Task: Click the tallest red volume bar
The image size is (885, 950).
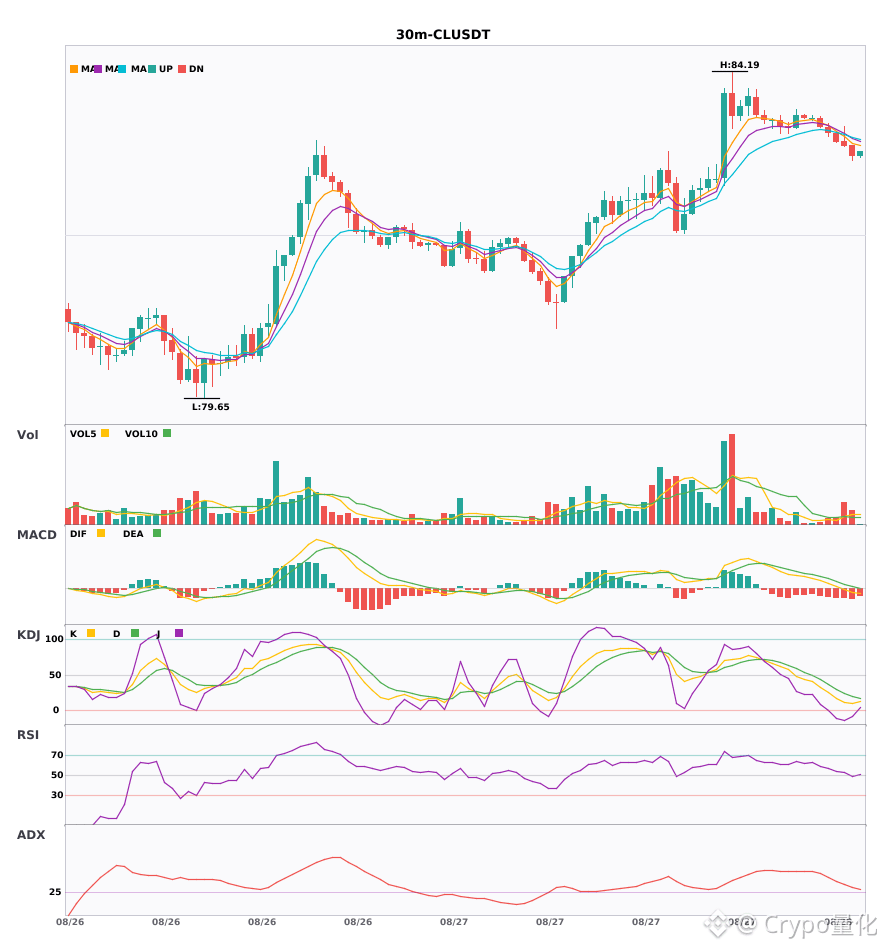Action: click(x=732, y=479)
